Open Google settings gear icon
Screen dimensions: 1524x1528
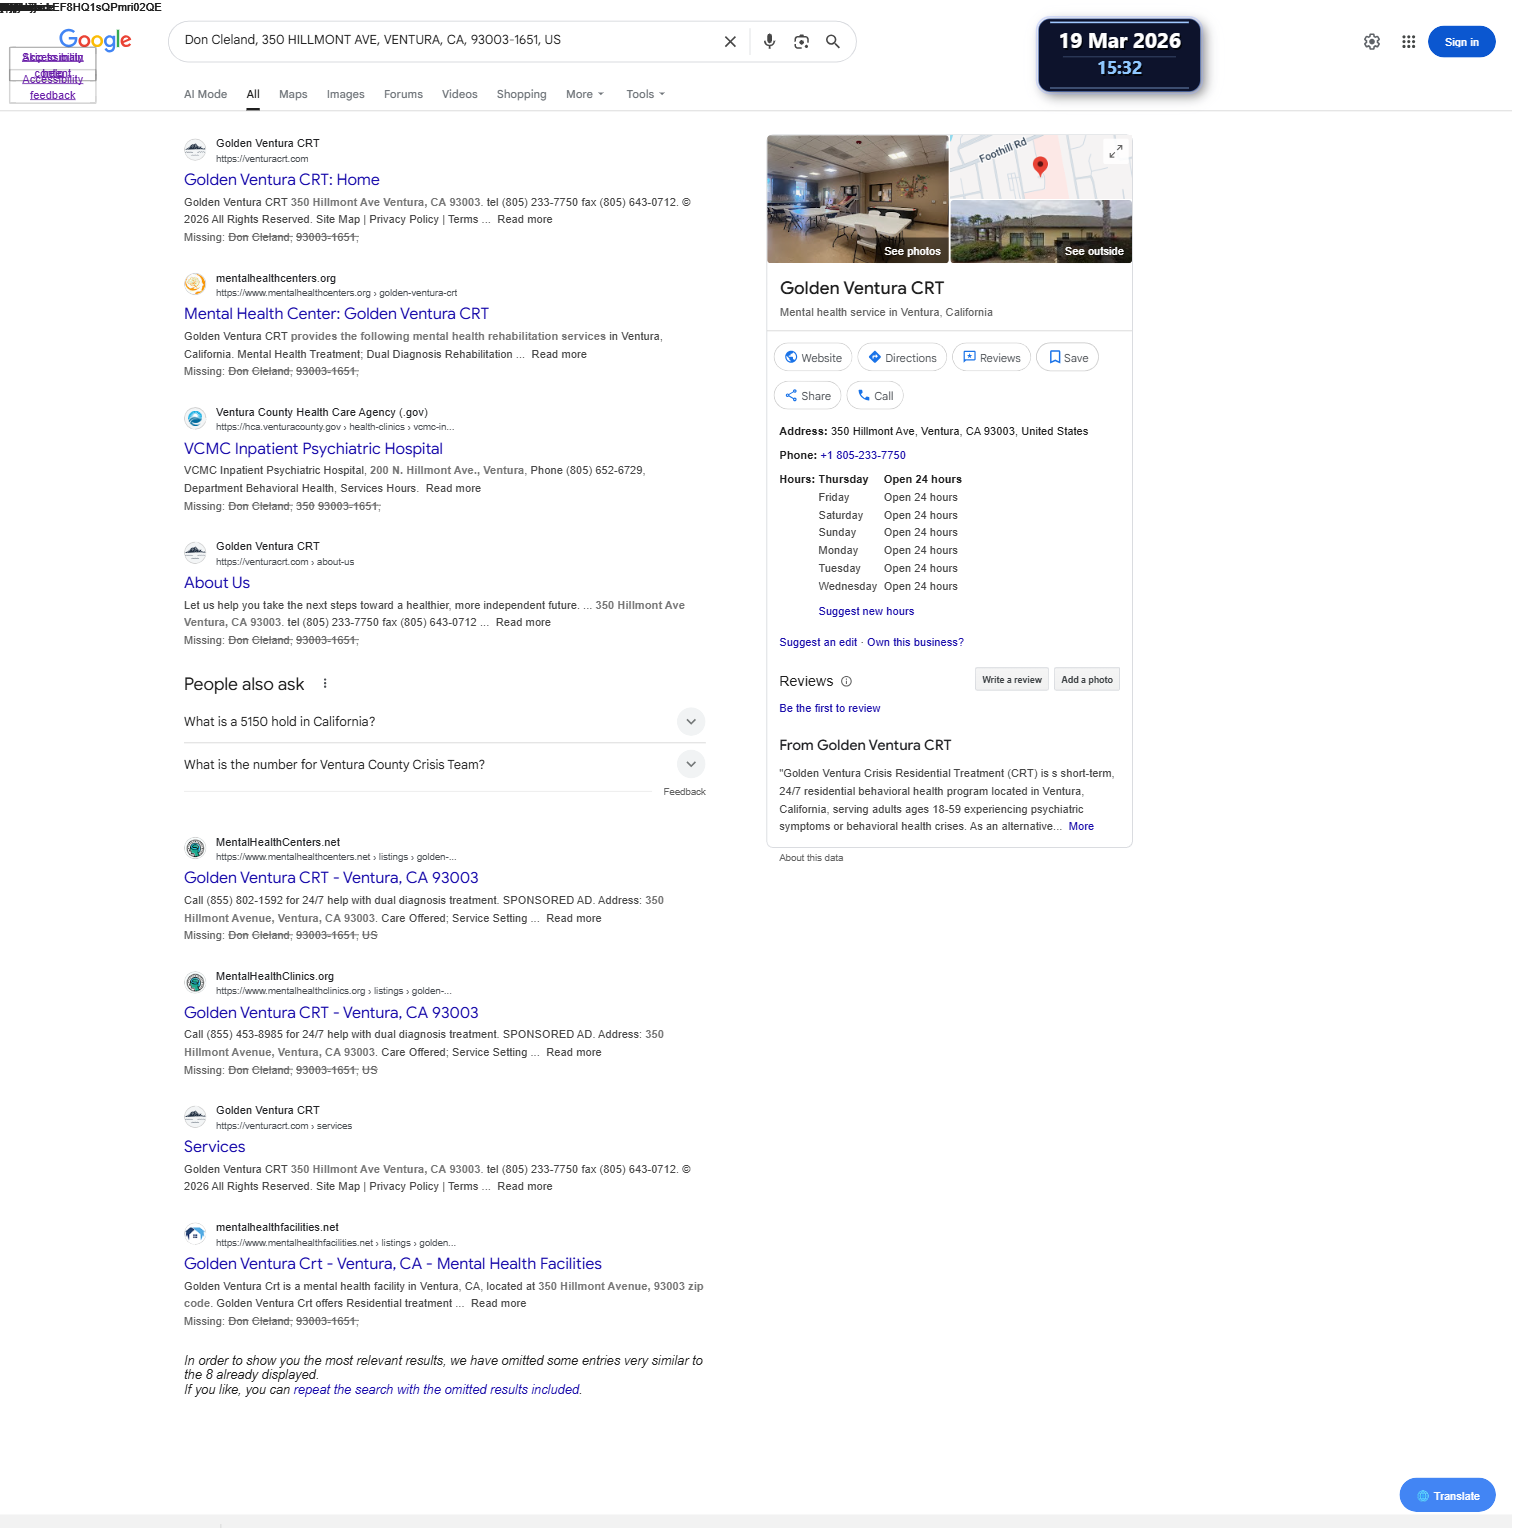(x=1372, y=42)
